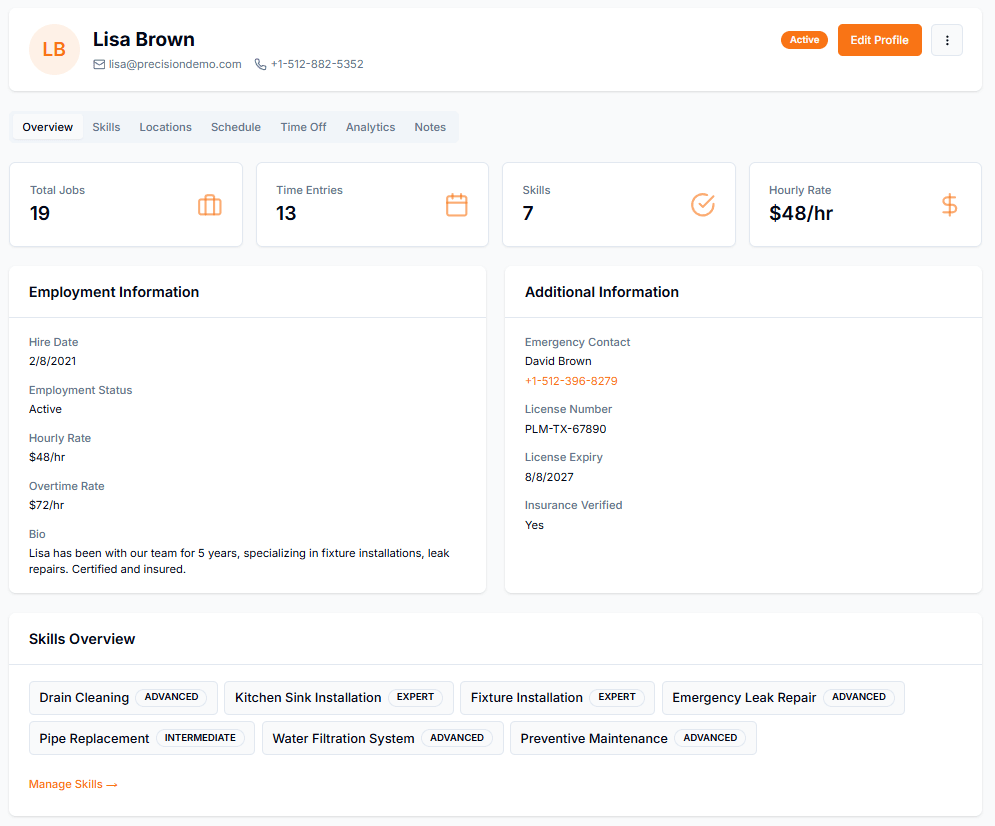Click the Employment Information heading
Image resolution: width=995 pixels, height=826 pixels.
[x=114, y=292]
